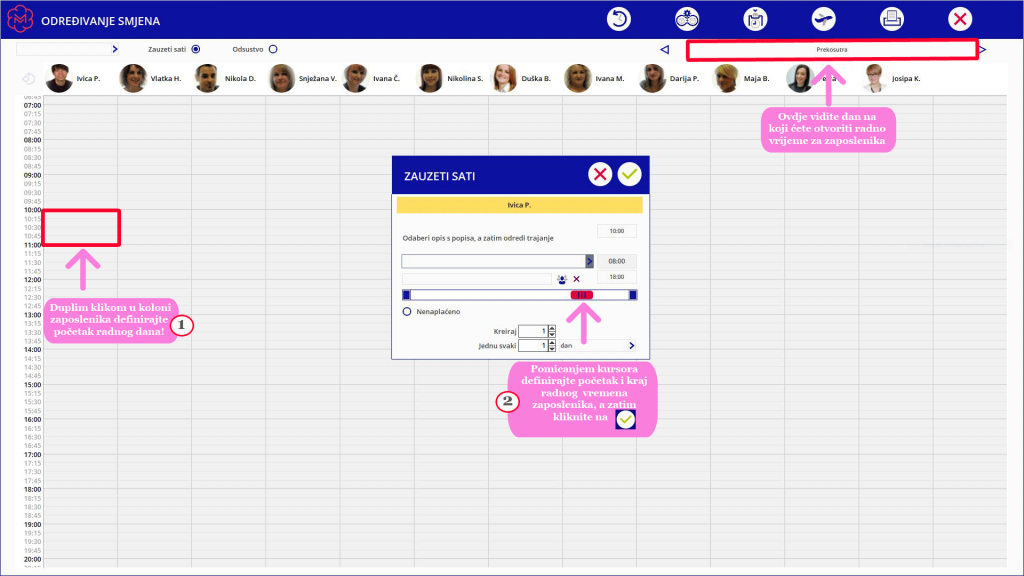Click the printer icon in header

click(x=891, y=19)
